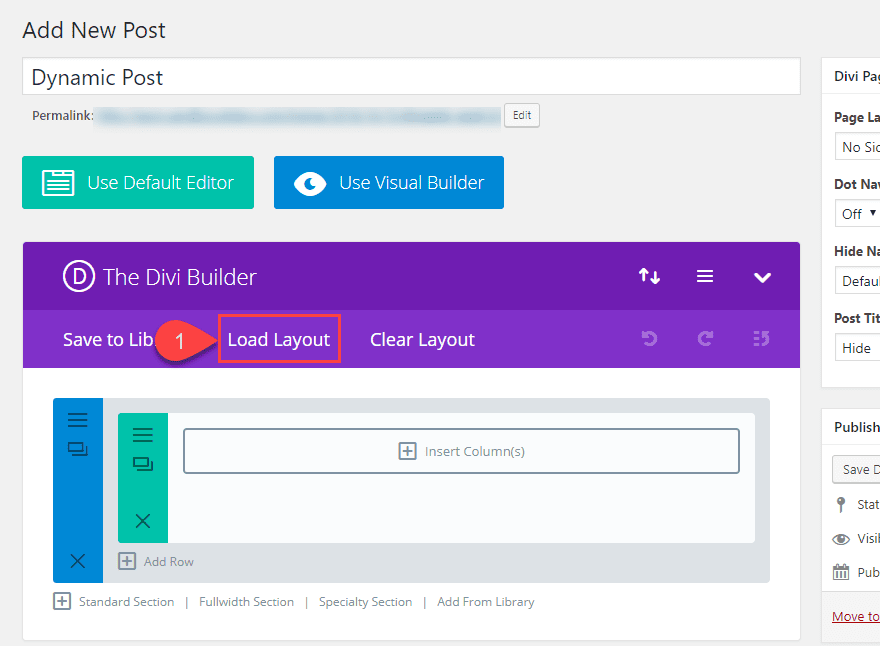Screen dimensions: 880x646
Task: Duplicate the blue section with the duplicate icon
Action: click(x=77, y=450)
